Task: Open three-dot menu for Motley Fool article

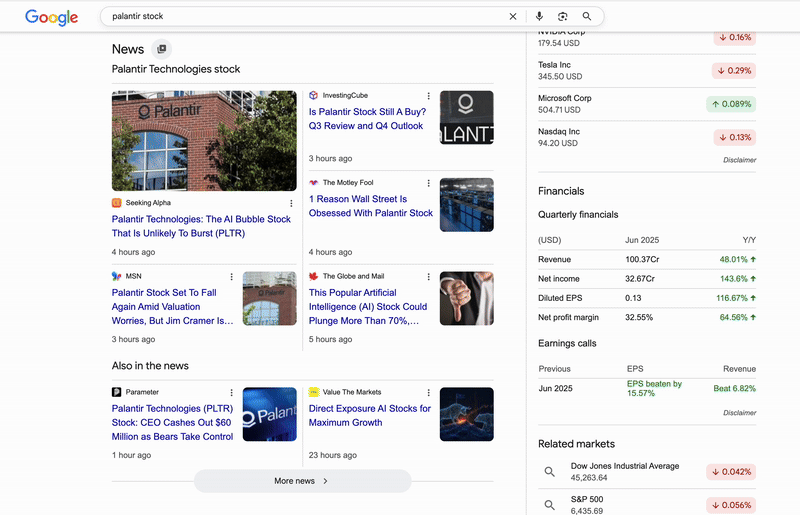Action: 429,183
